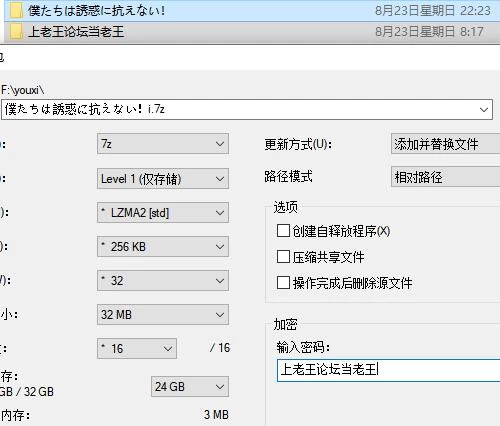Click date 8月23日星期日 22:23
The width and height of the screenshot is (500, 426).
click(433, 11)
